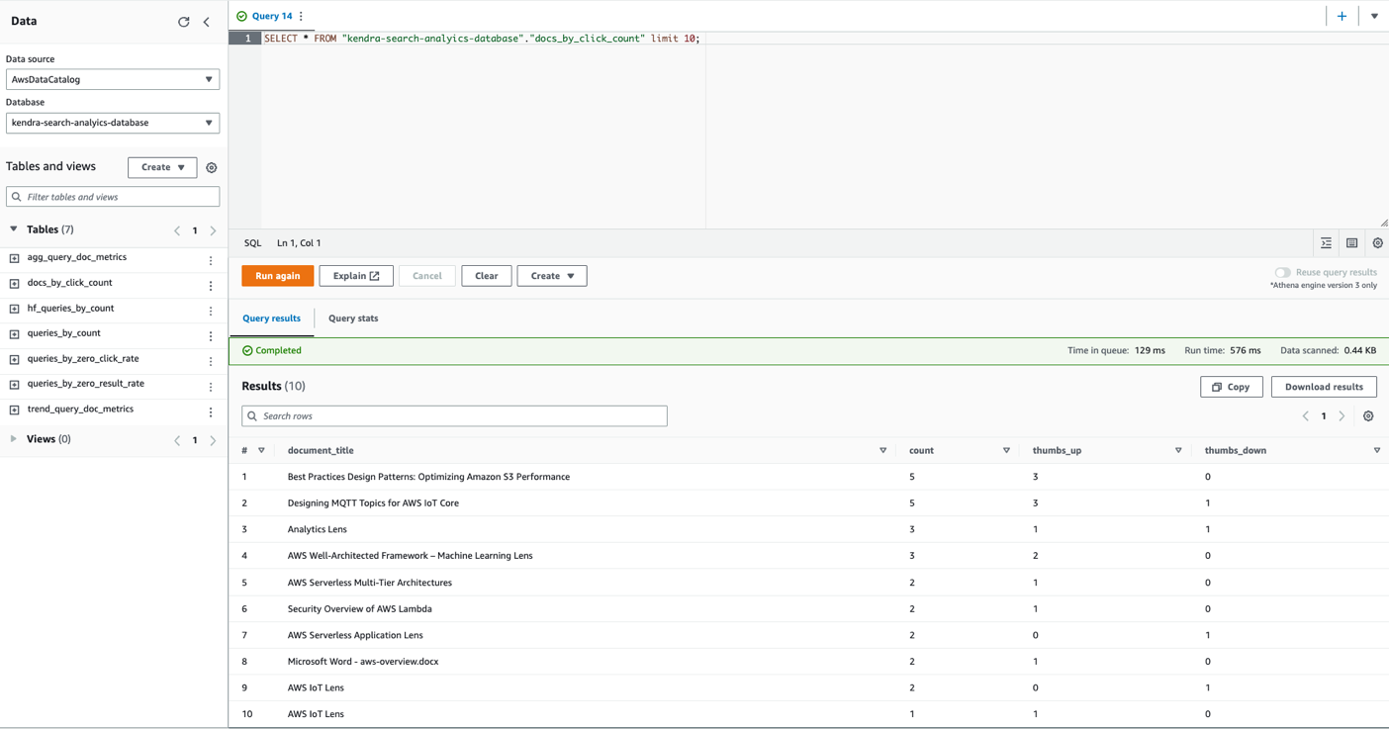Image resolution: width=1393 pixels, height=733 pixels.
Task: Go to previous Views page
Action: (x=177, y=440)
